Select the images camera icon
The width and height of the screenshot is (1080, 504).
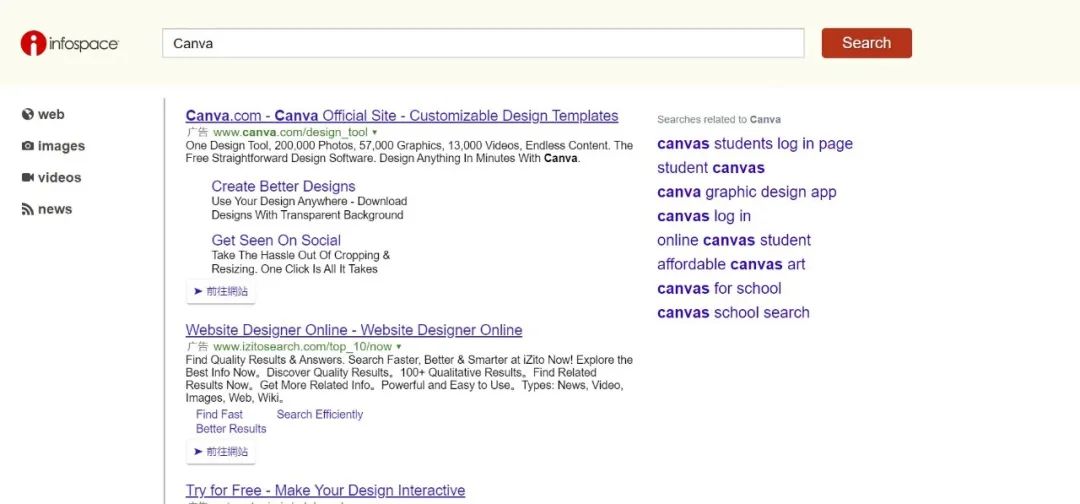(x=28, y=146)
